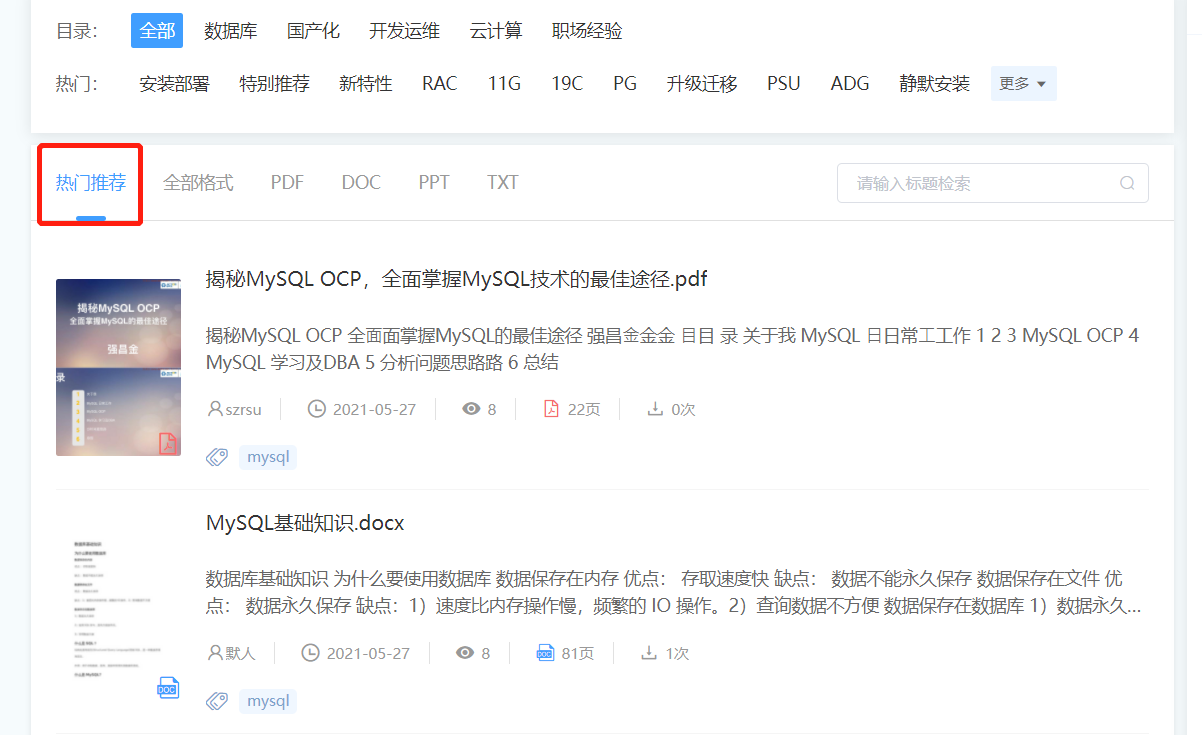1202x735 pixels.
Task: Click the MySQL OCP document thumbnail
Action: point(118,367)
